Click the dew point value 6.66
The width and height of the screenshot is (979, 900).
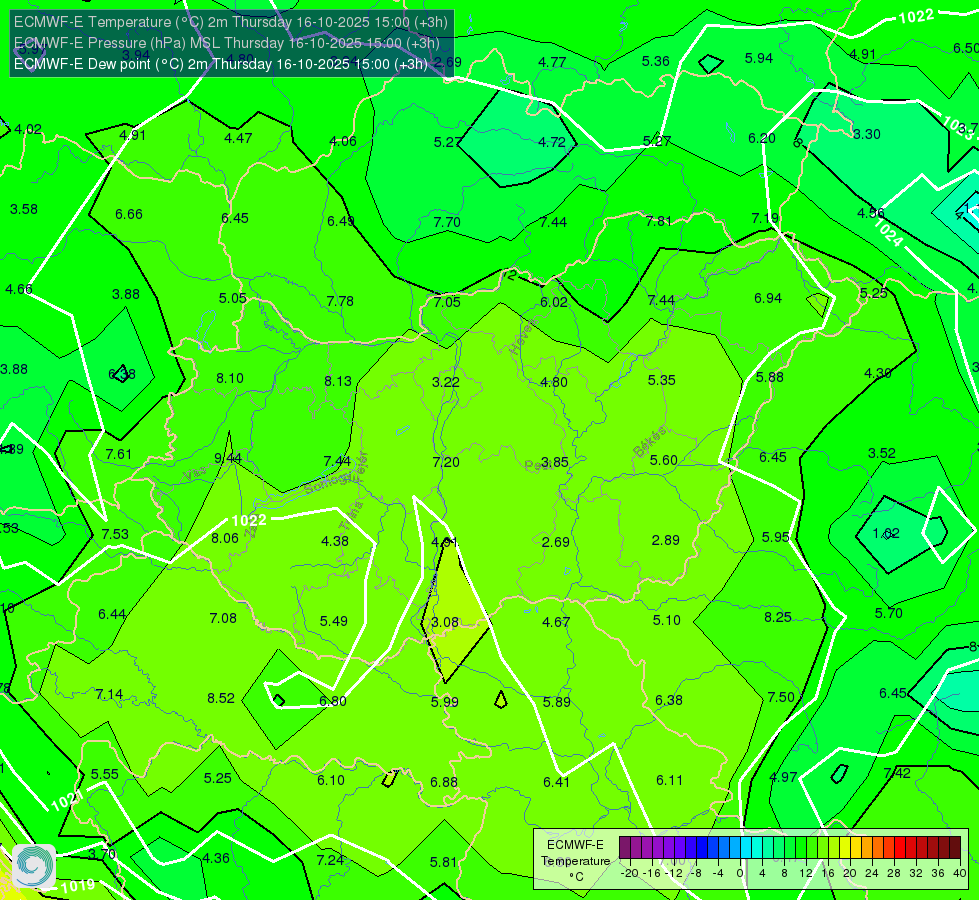pos(129,215)
